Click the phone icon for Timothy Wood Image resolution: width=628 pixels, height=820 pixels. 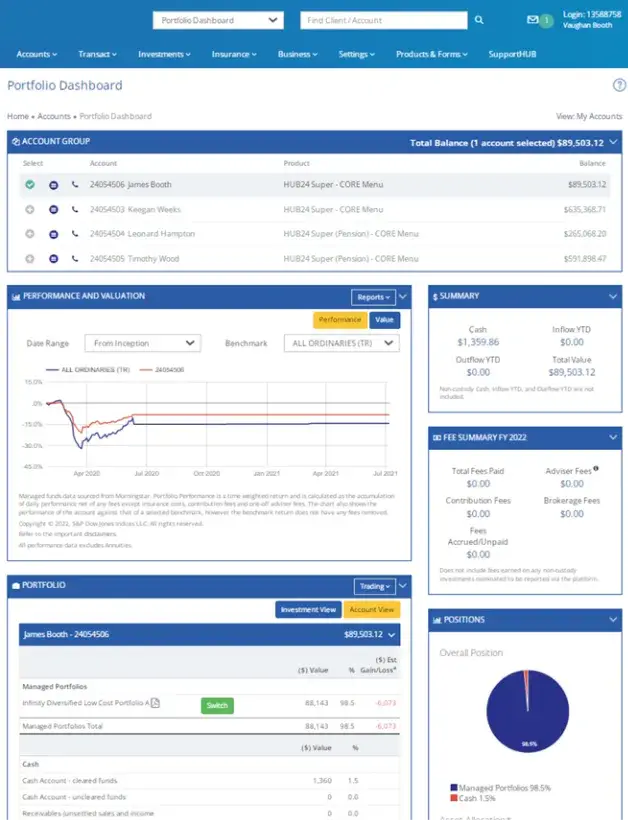[x=75, y=258]
